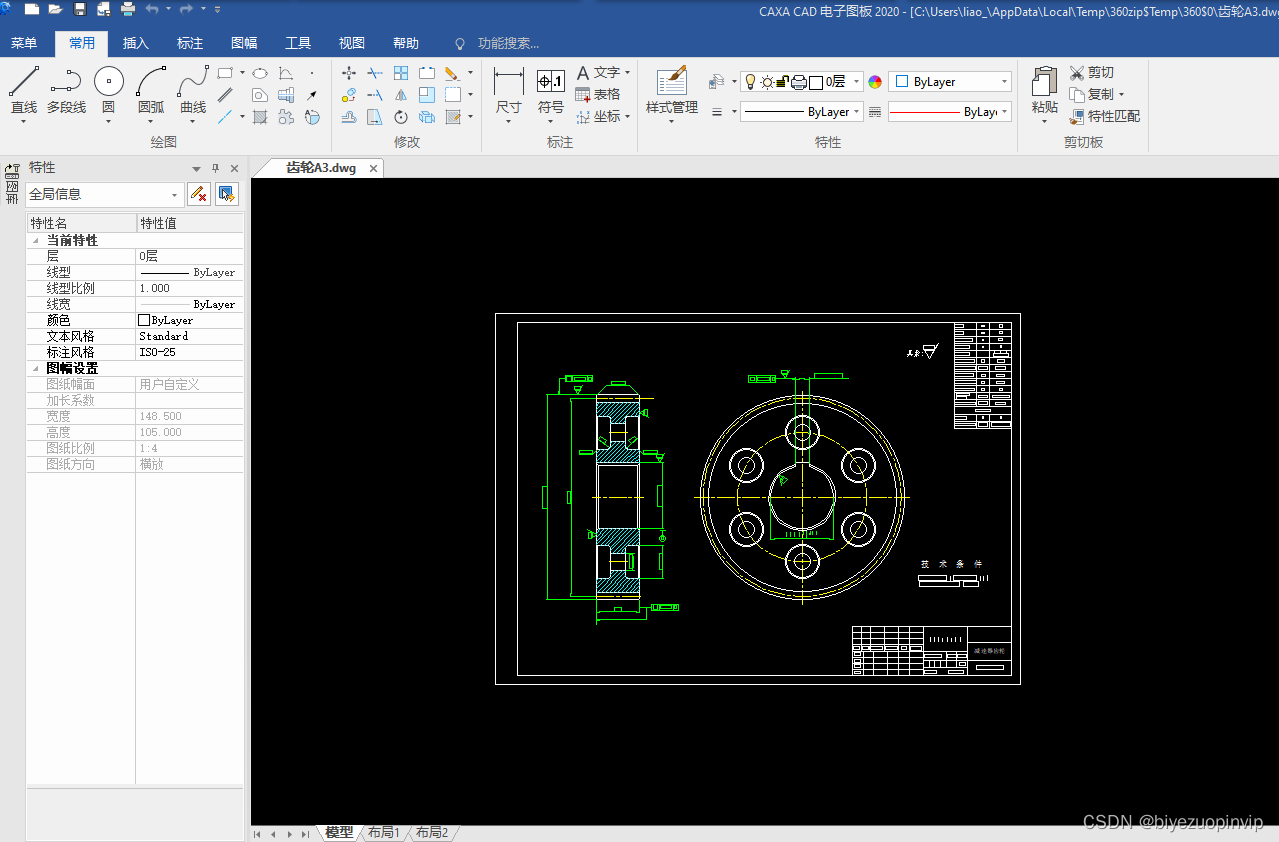The width and height of the screenshot is (1279, 842).
Task: Switch to the 视图 ribbon tab
Action: [352, 43]
